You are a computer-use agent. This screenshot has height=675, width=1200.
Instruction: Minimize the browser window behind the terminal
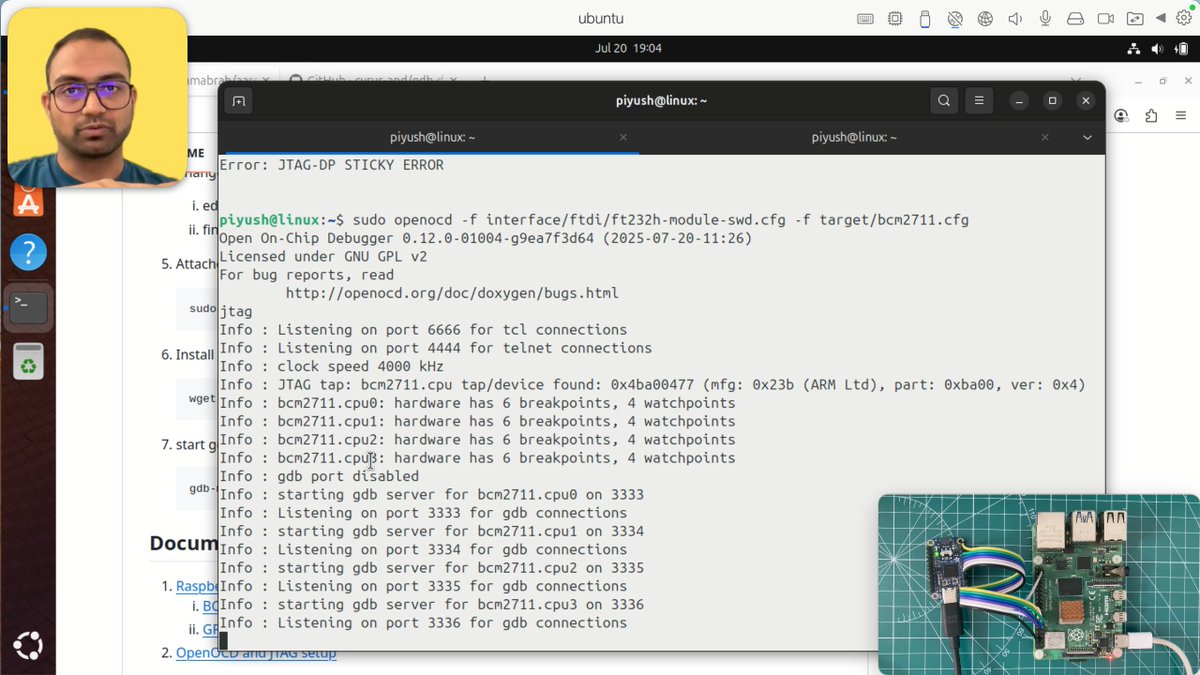coord(1136,80)
